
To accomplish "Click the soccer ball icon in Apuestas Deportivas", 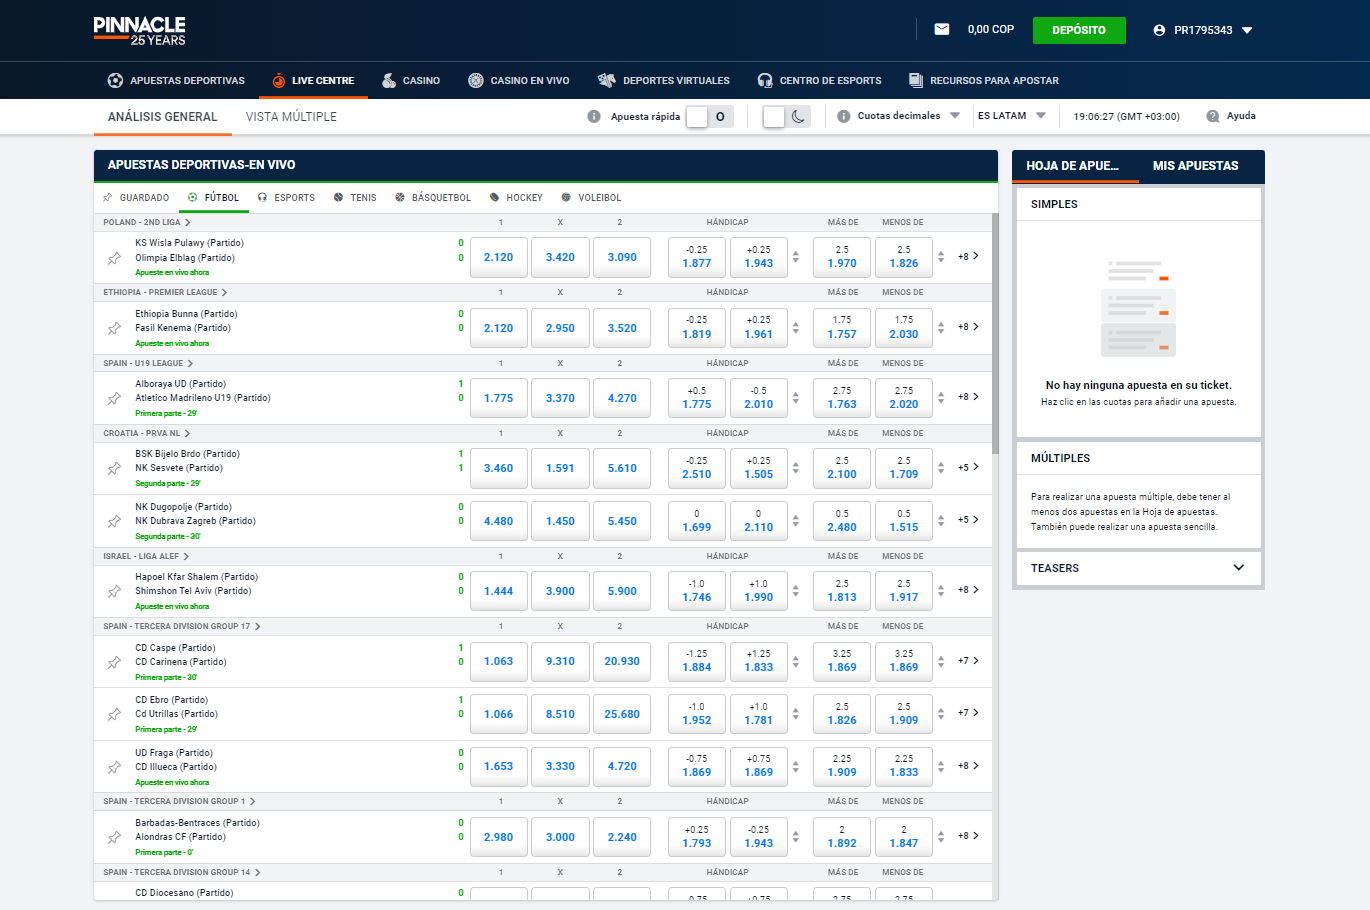I will pyautogui.click(x=115, y=80).
